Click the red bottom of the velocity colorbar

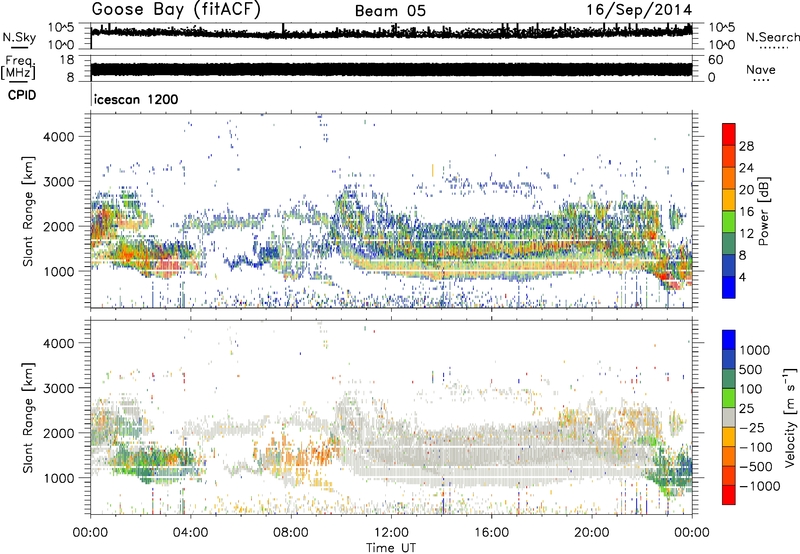(729, 495)
